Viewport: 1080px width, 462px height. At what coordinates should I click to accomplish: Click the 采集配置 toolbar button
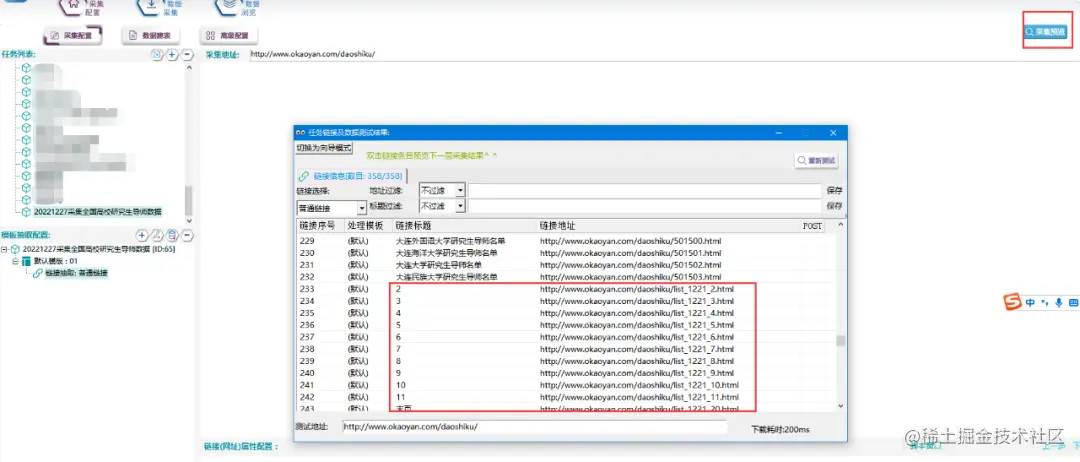coord(72,35)
